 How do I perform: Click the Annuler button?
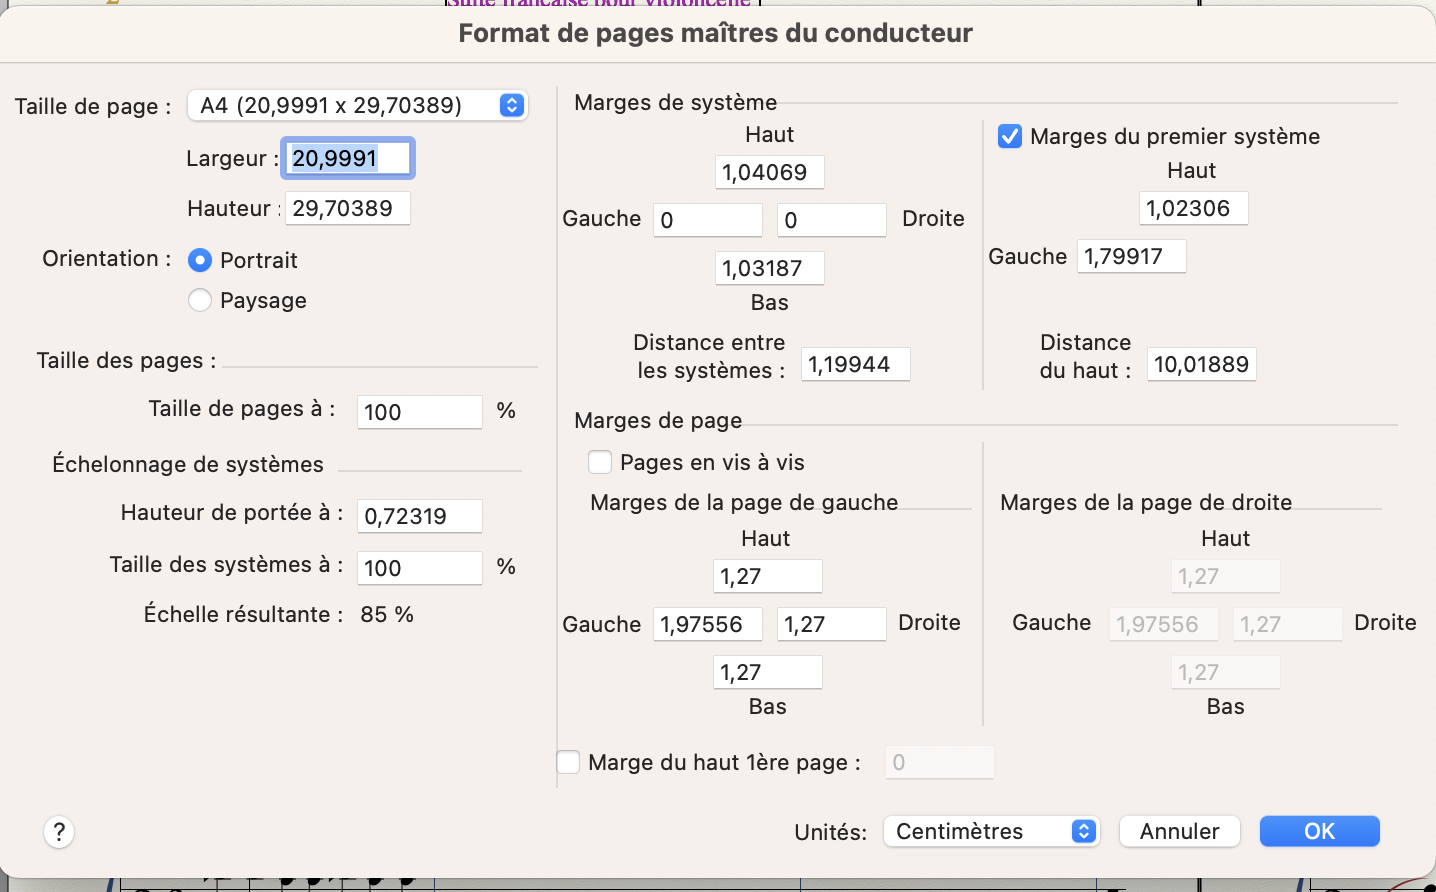click(x=1179, y=831)
